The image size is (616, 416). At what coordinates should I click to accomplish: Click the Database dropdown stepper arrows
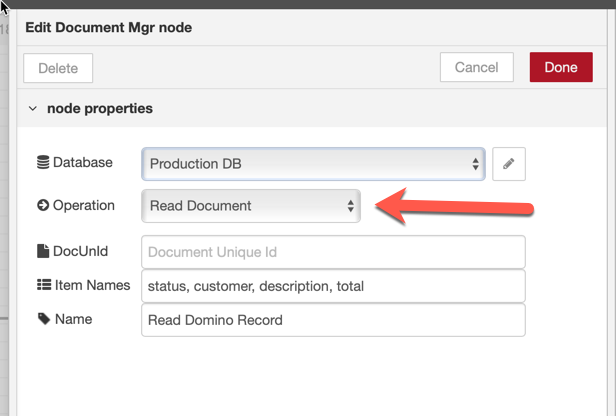[x=475, y=164]
